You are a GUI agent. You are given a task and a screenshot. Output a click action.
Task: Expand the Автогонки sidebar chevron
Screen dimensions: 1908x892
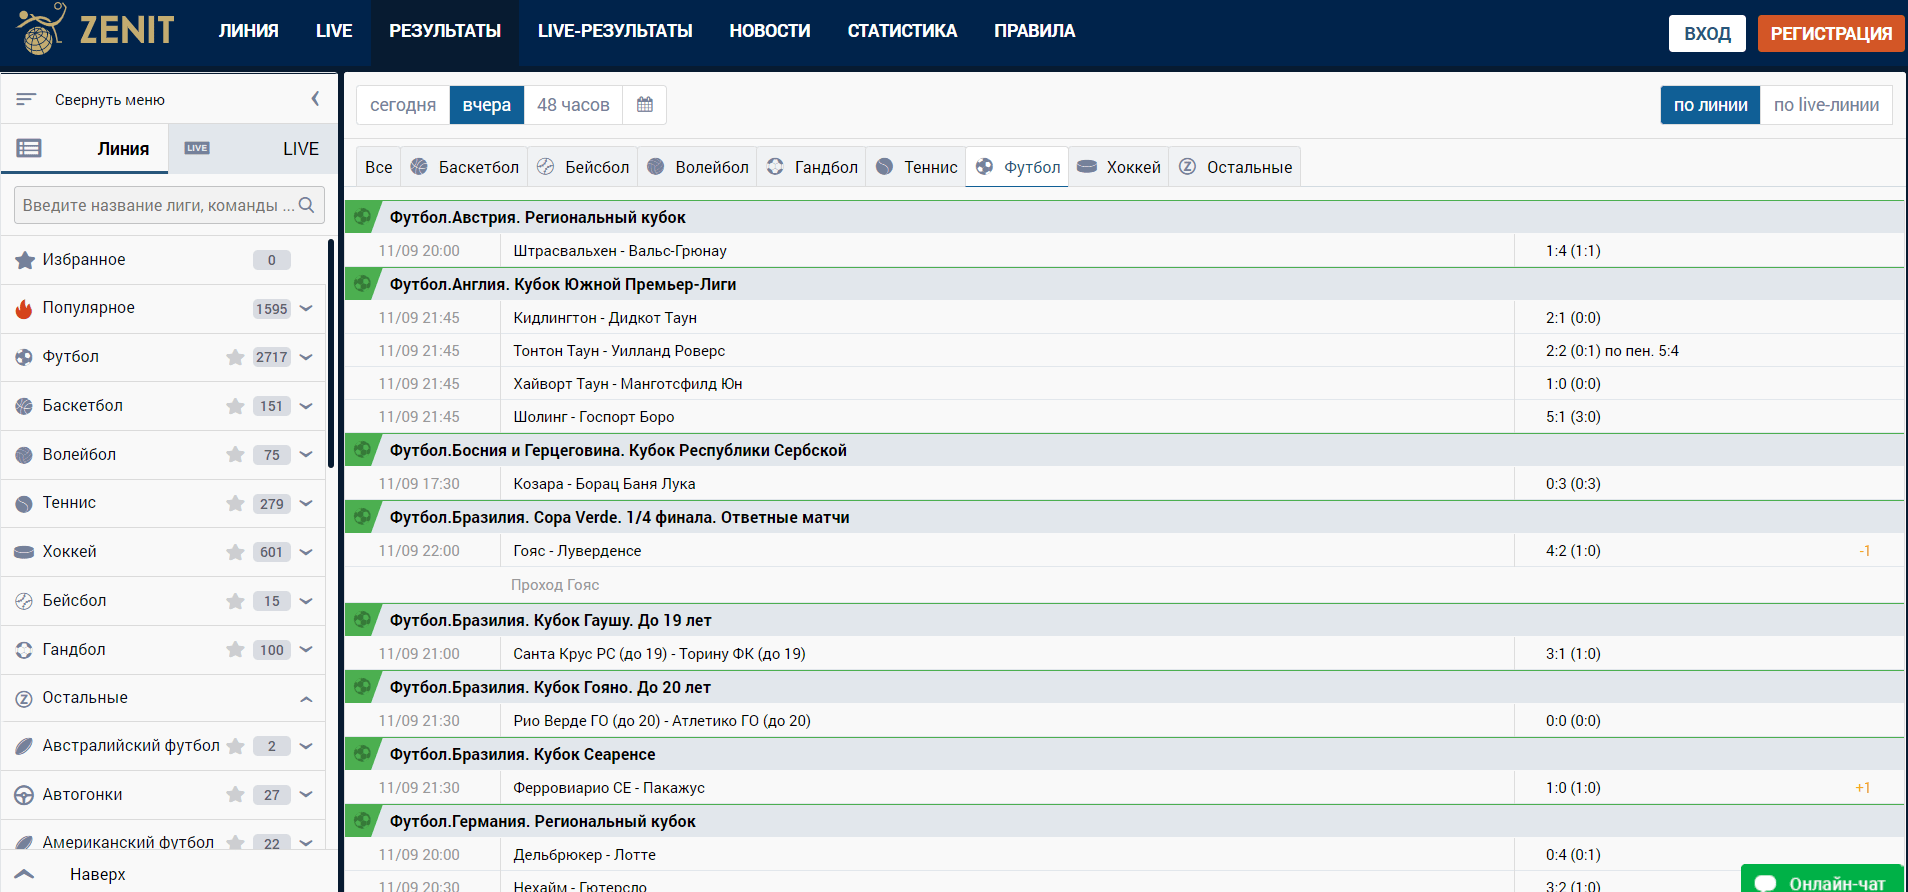tap(306, 795)
